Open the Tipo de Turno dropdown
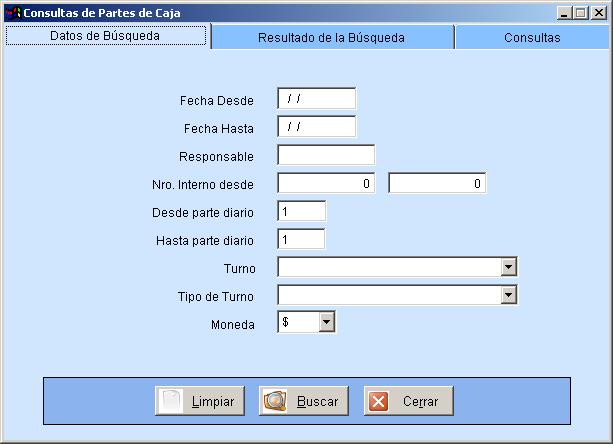The width and height of the screenshot is (613, 444). [x=509, y=295]
